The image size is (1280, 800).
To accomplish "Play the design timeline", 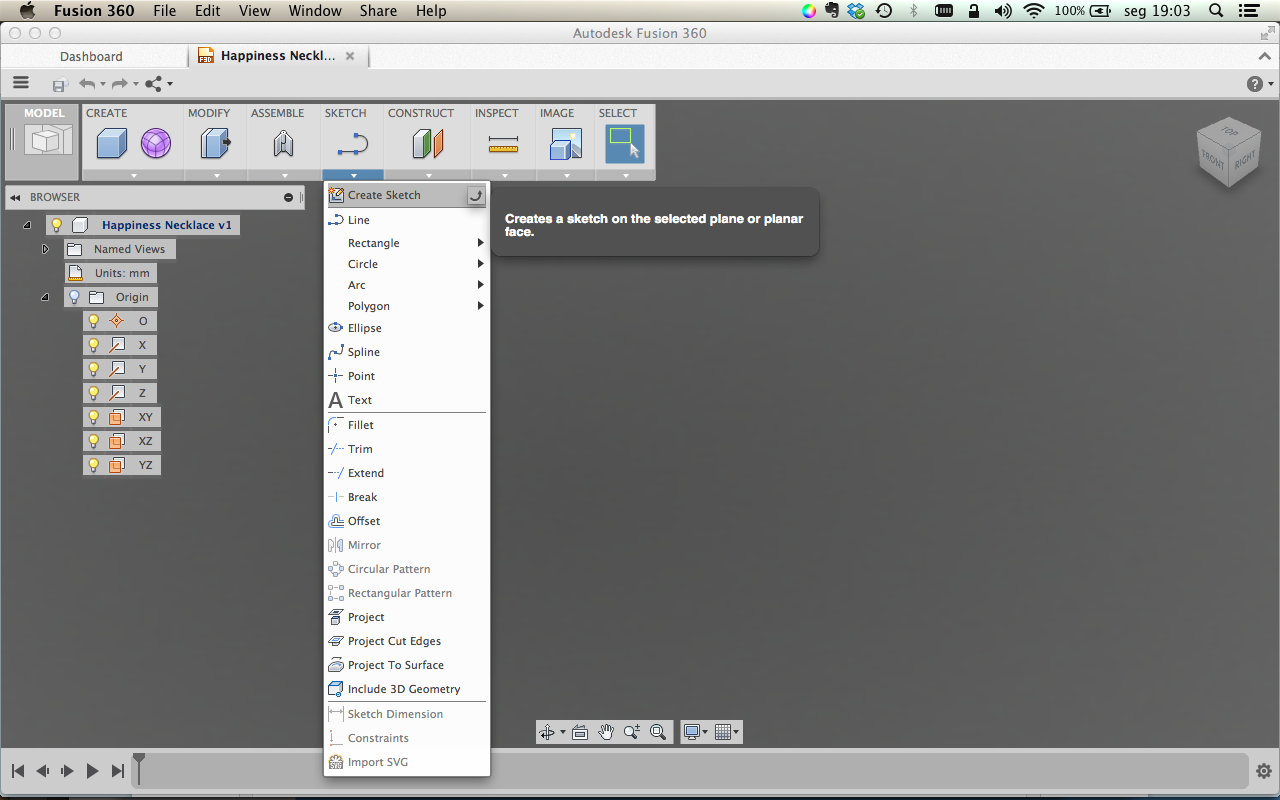I will 92,771.
